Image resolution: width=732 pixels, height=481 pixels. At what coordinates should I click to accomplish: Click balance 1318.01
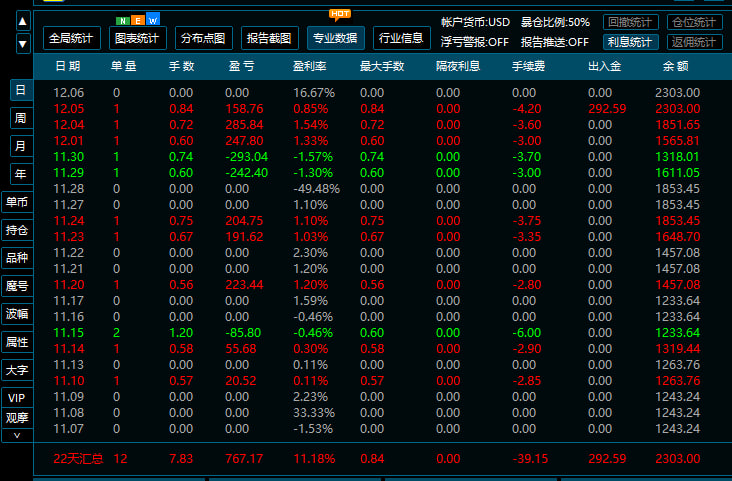677,157
